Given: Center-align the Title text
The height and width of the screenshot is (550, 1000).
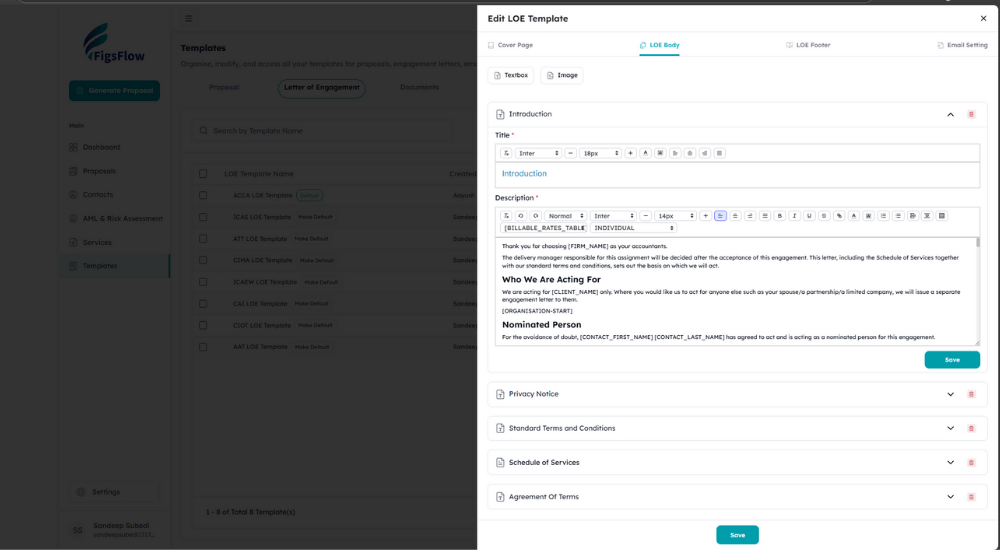Looking at the screenshot, I should pos(690,153).
